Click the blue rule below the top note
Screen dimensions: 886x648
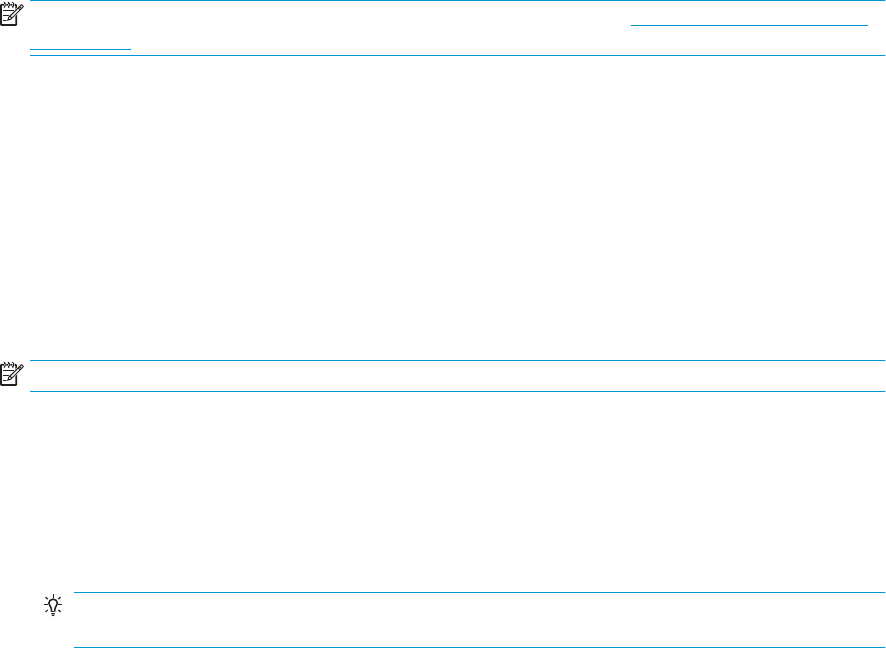[457, 55]
